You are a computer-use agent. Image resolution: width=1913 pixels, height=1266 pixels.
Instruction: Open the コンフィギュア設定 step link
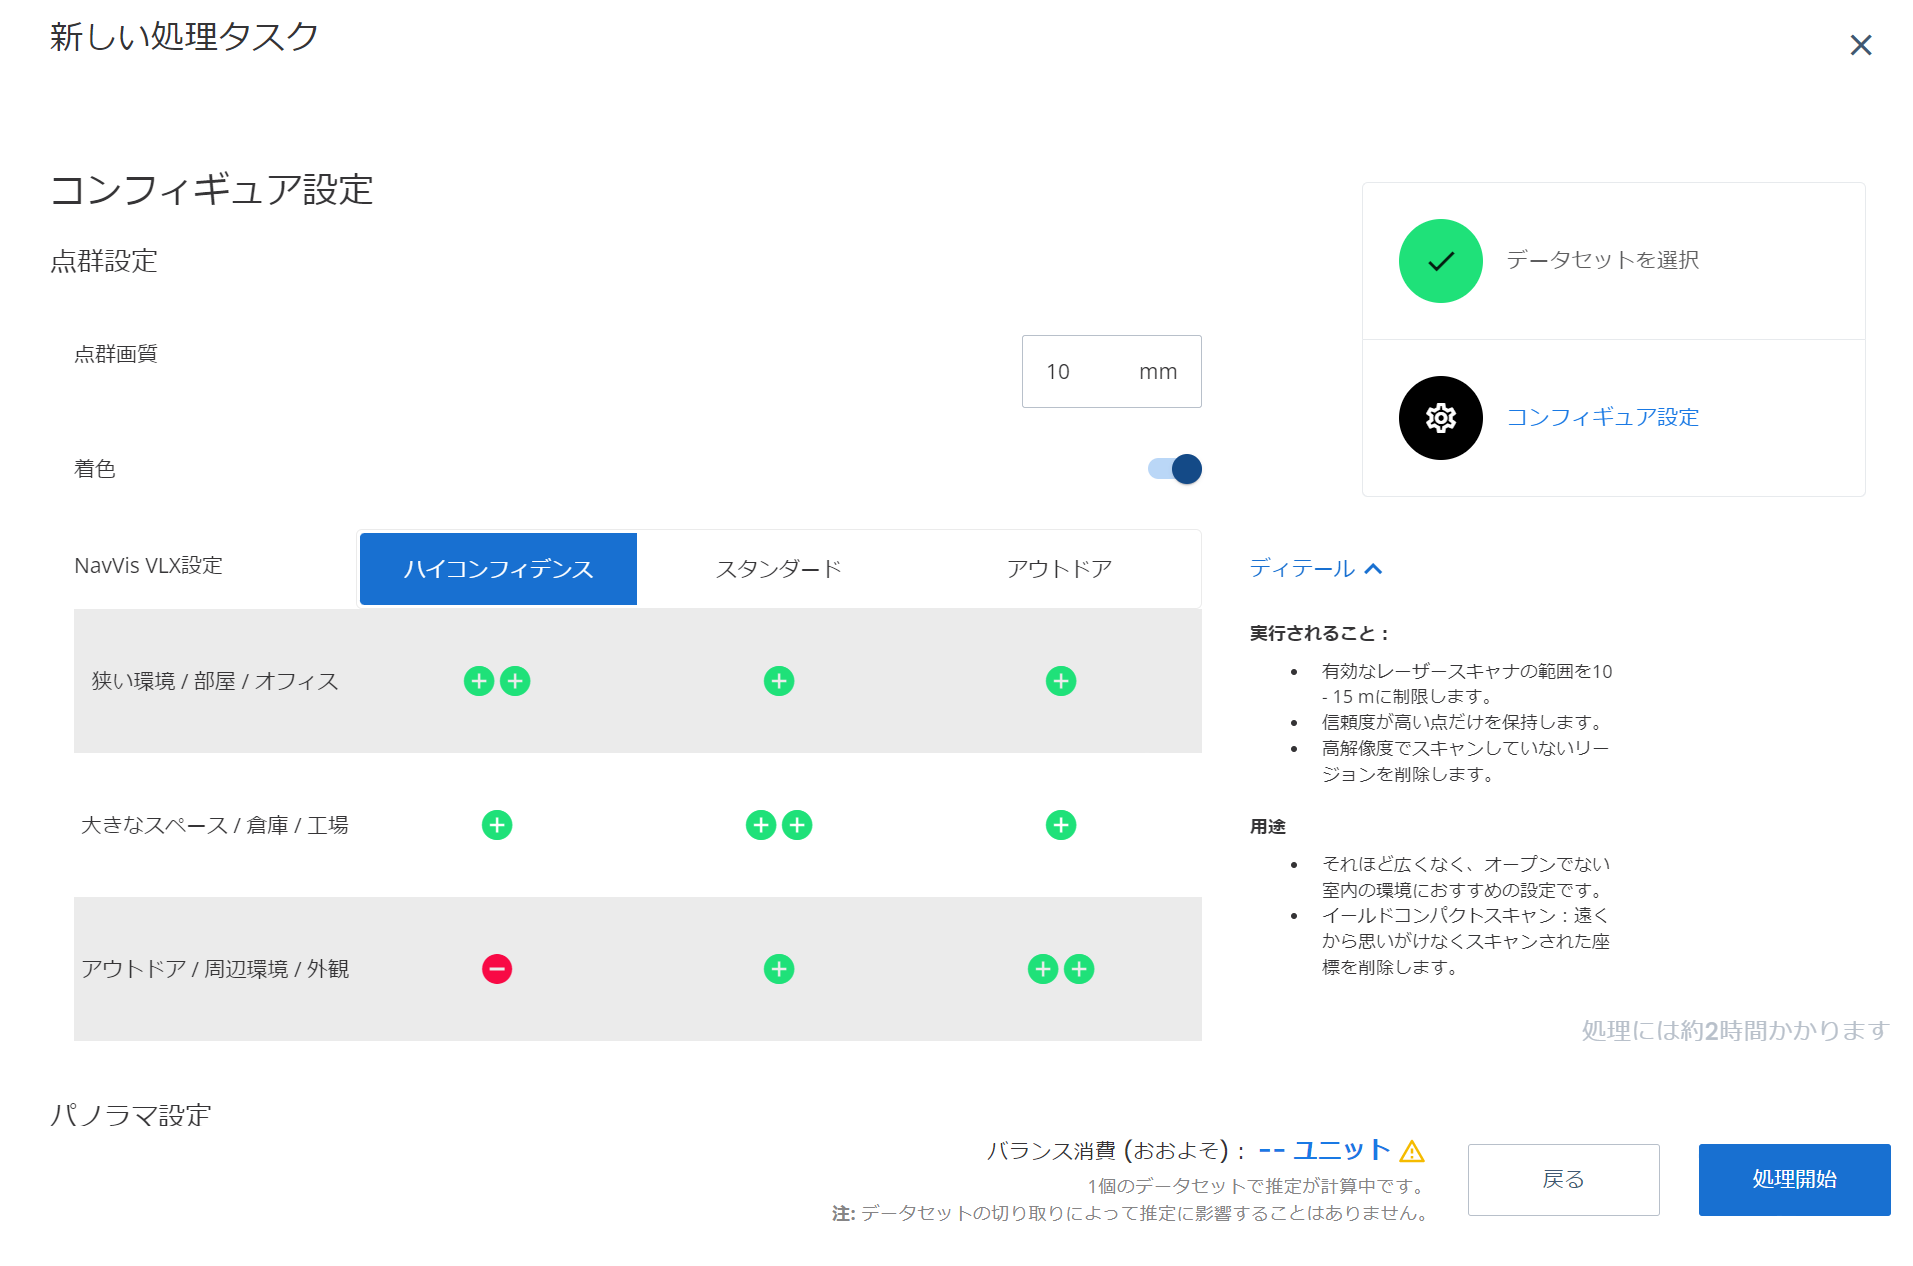(1603, 418)
